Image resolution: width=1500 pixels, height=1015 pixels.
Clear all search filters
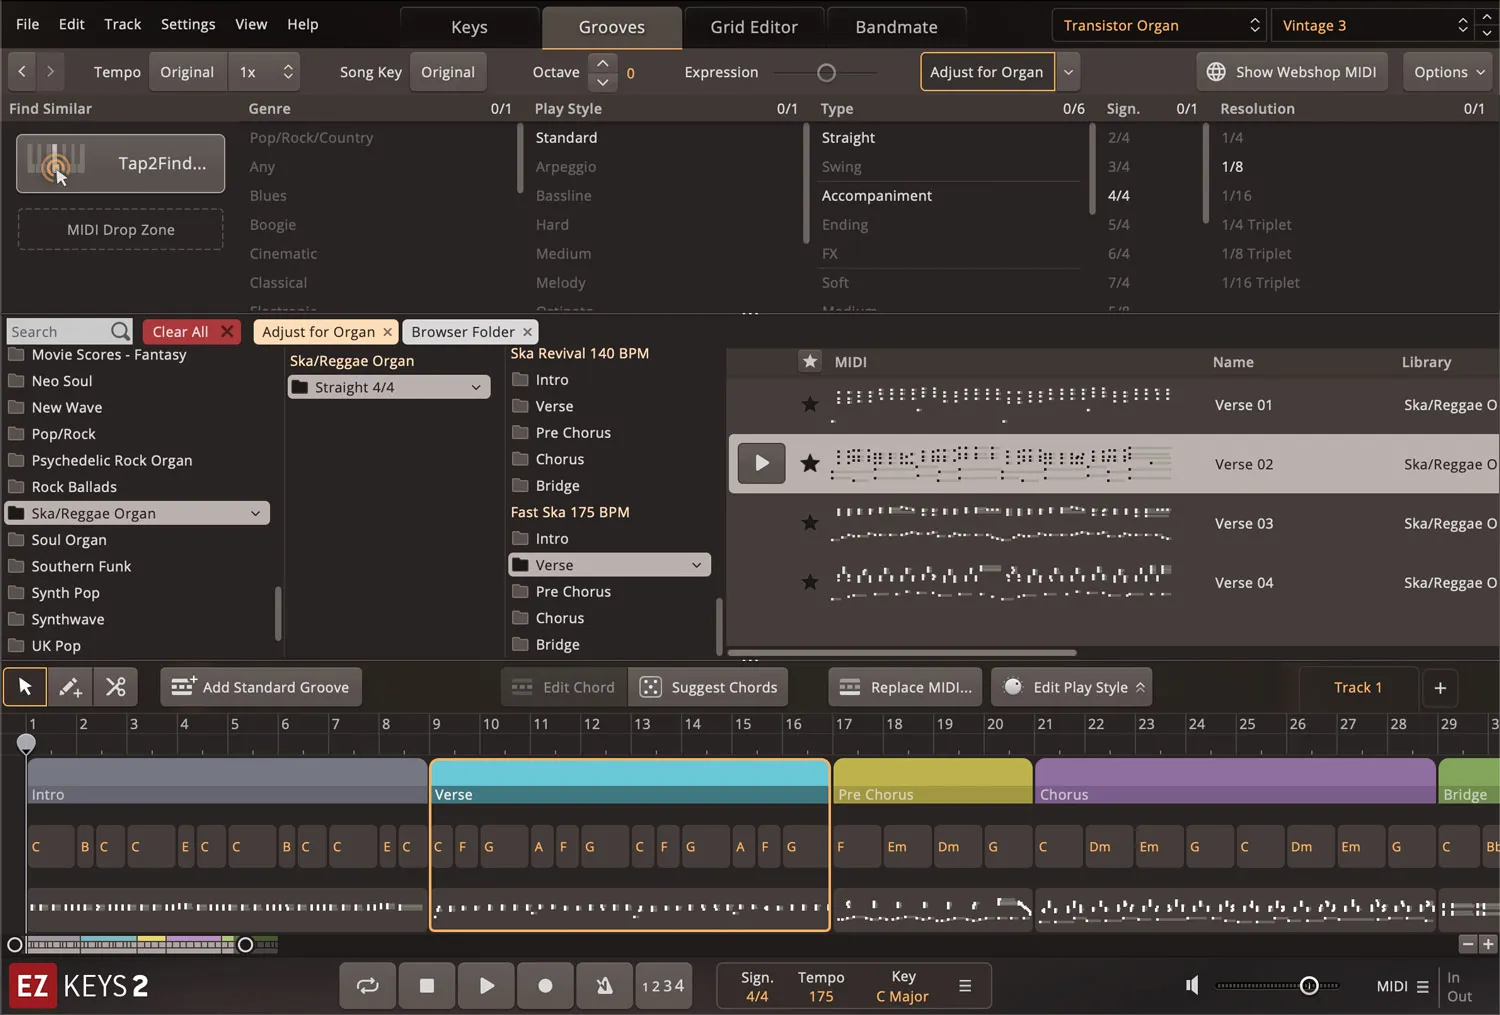click(x=191, y=331)
